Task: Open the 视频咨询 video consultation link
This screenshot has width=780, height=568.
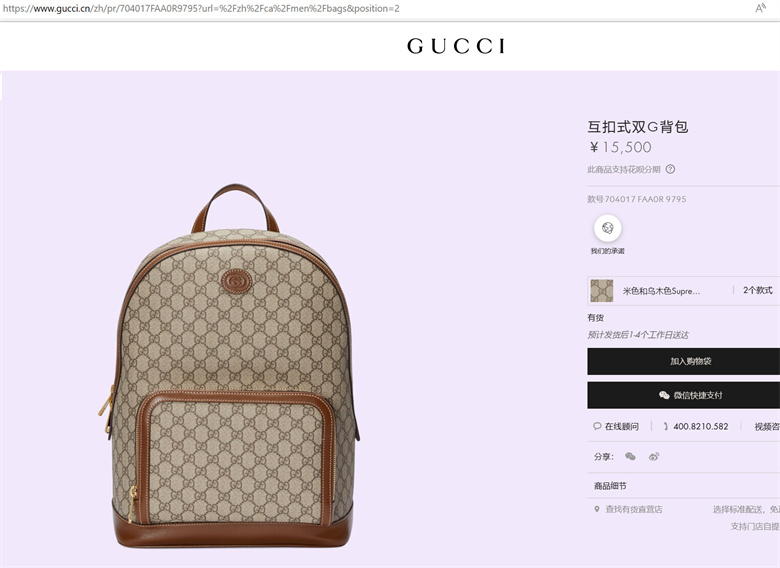Action: (x=767, y=427)
